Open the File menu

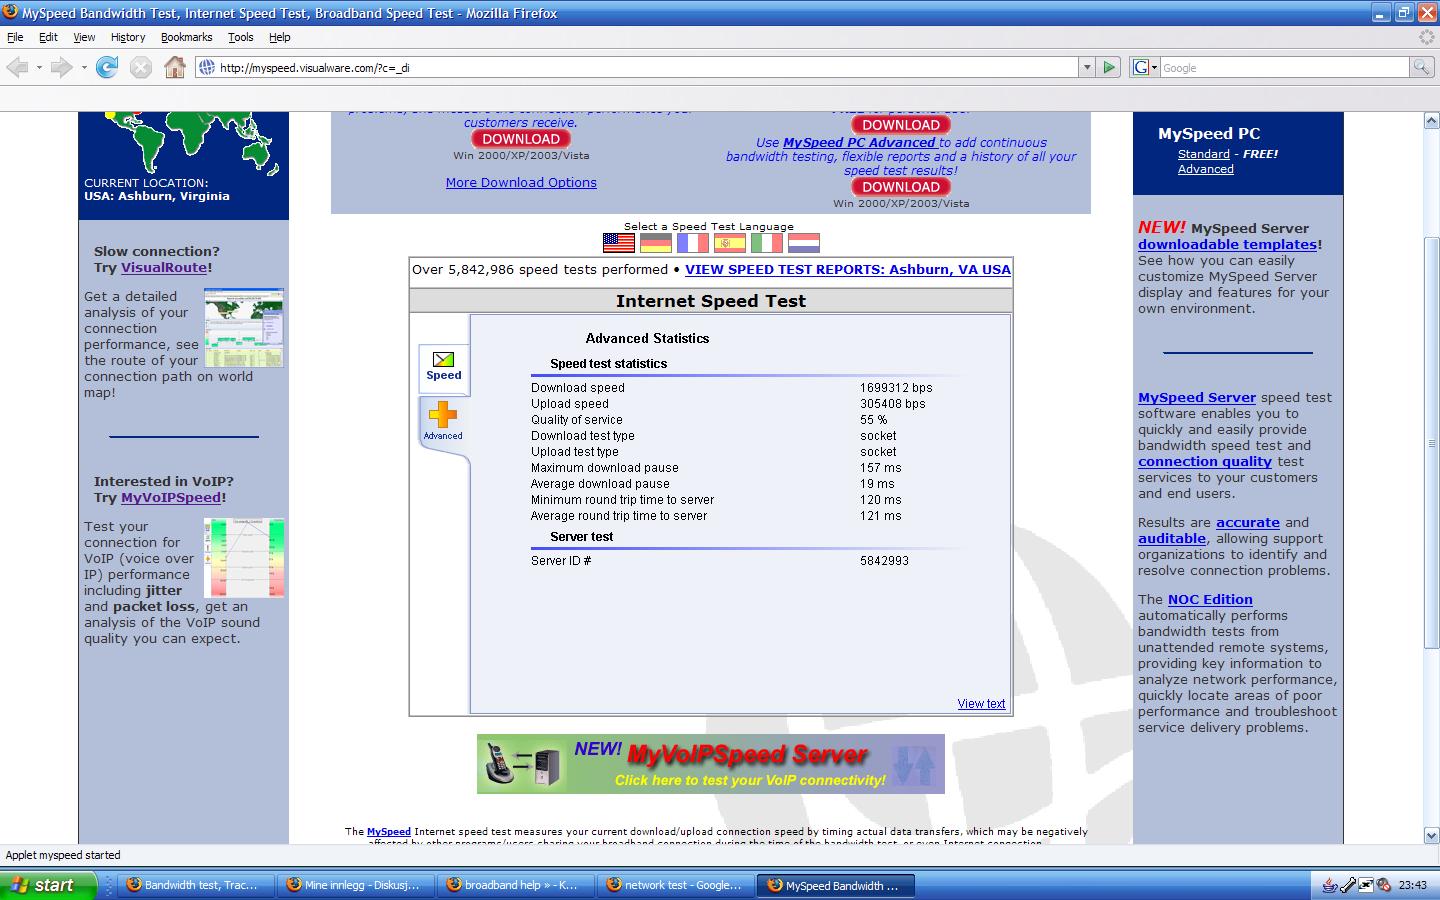15,37
